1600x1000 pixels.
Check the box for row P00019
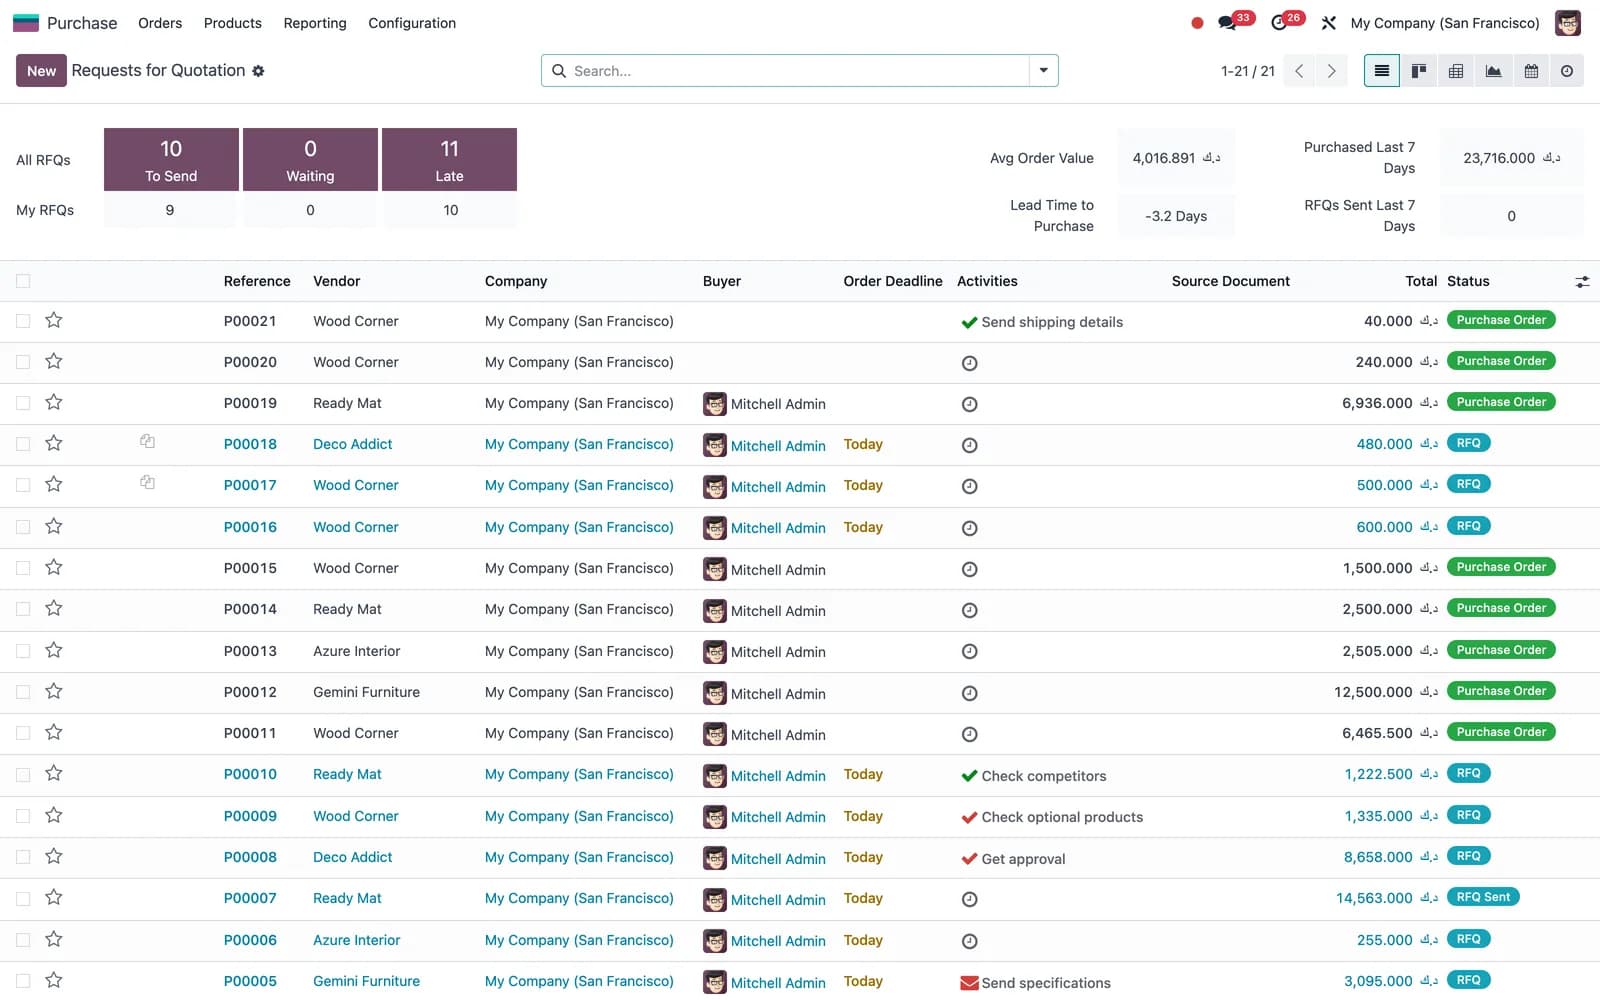click(x=23, y=403)
